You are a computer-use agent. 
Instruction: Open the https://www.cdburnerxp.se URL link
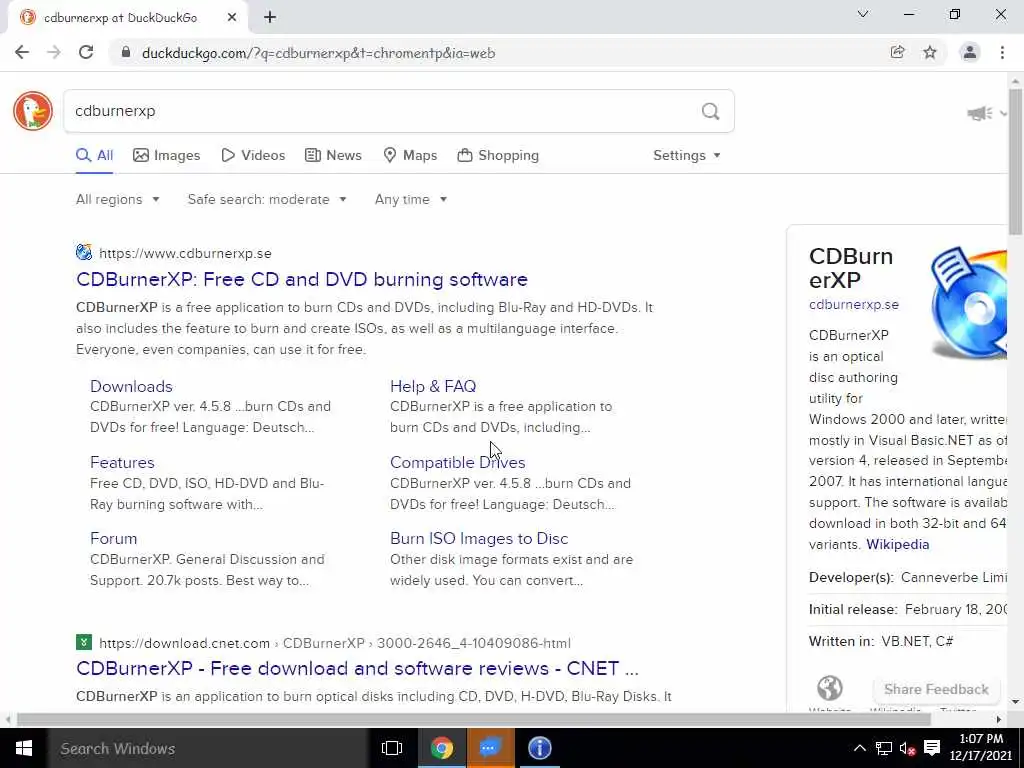click(185, 253)
